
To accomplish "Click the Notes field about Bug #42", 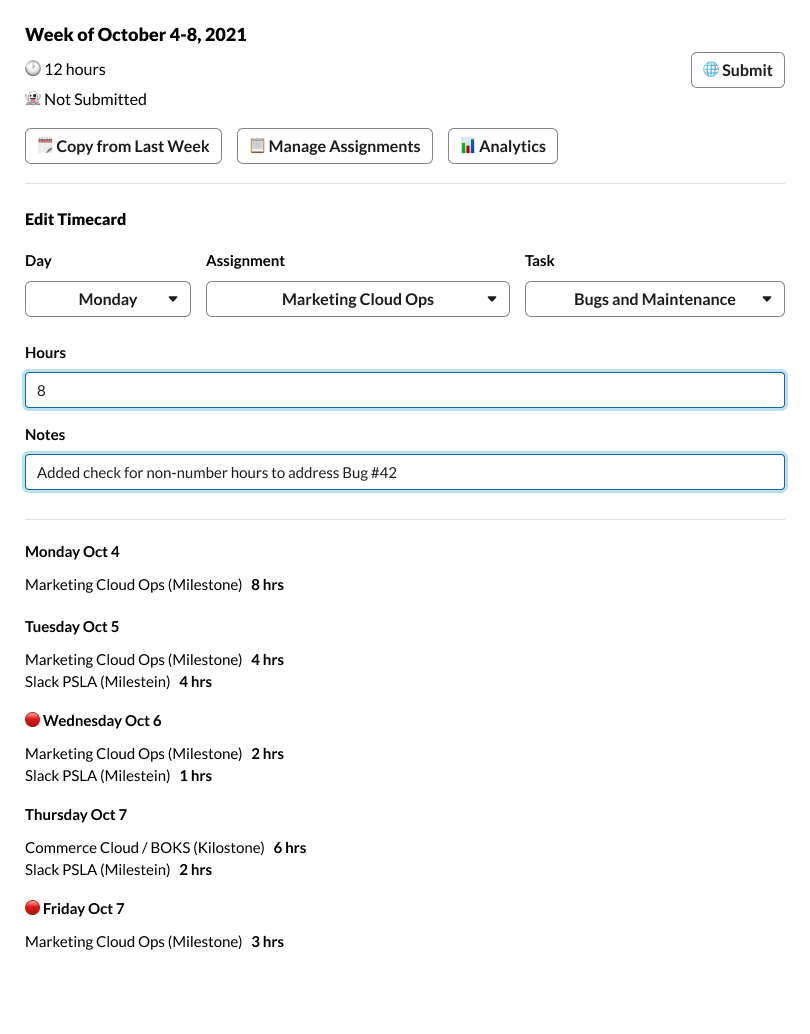I will point(405,472).
